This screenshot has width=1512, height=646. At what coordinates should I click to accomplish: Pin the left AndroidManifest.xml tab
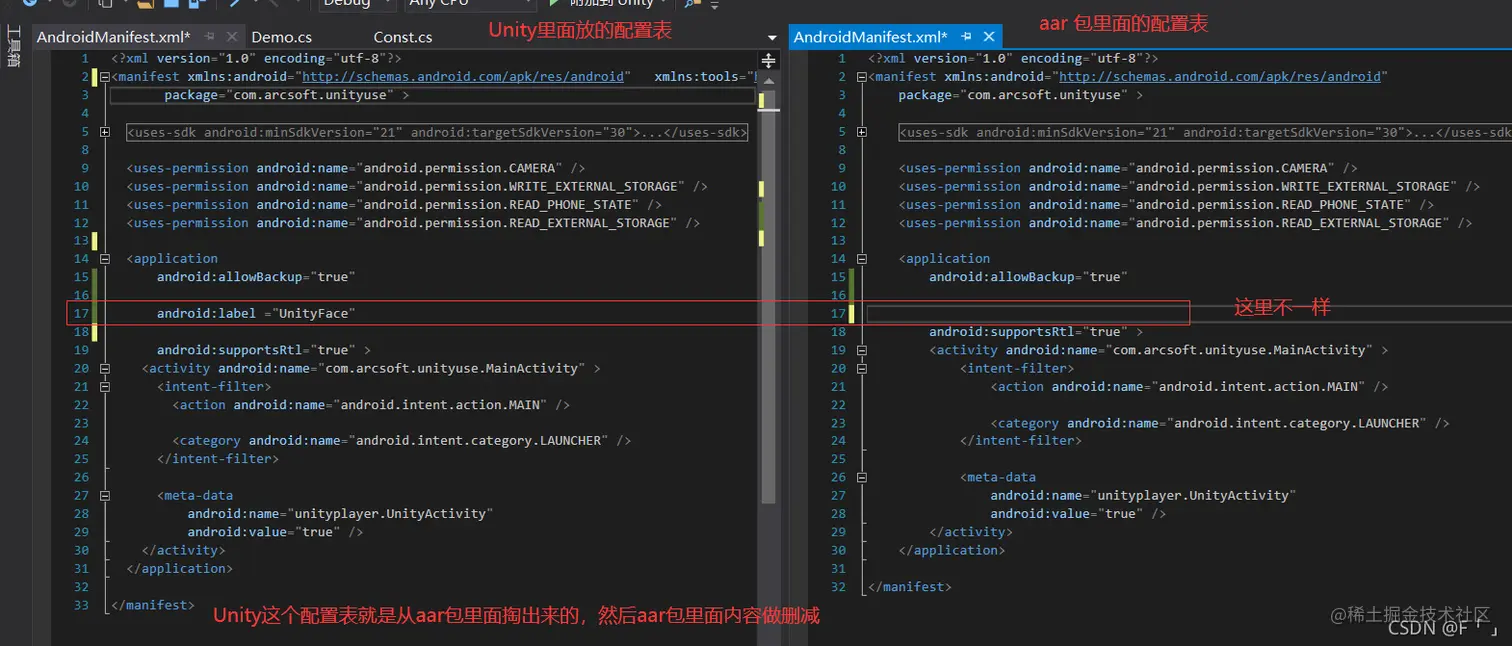[210, 37]
